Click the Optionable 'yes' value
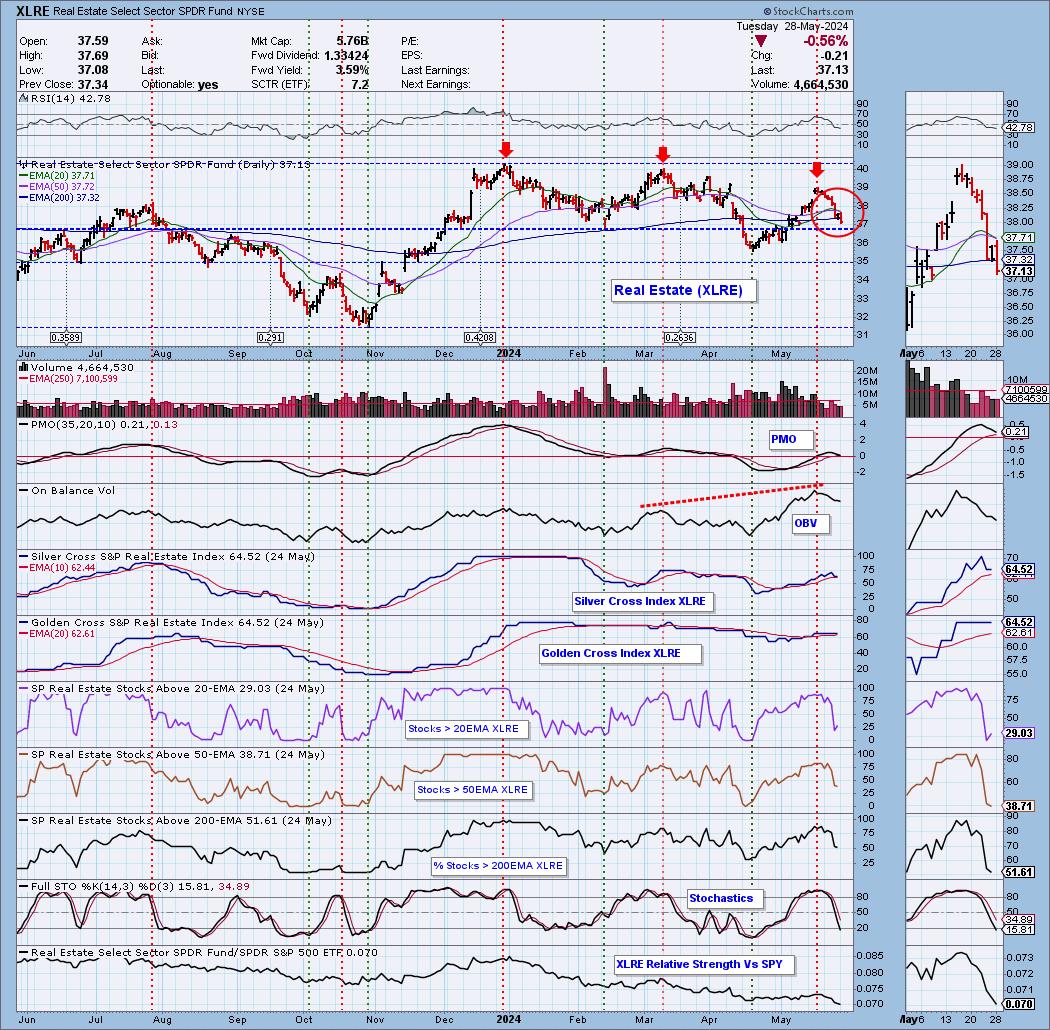Screen dimensions: 1050x1030 pyautogui.click(x=208, y=84)
